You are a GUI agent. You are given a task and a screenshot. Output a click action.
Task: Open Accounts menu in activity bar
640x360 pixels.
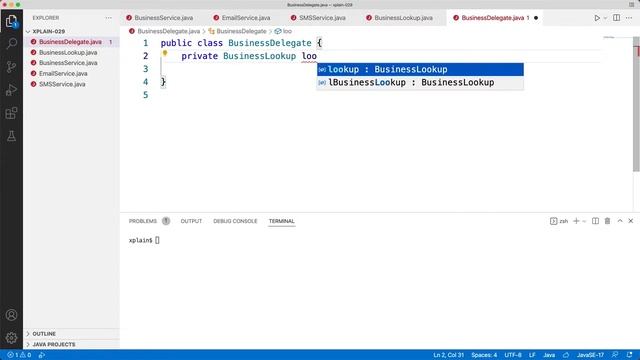11,315
